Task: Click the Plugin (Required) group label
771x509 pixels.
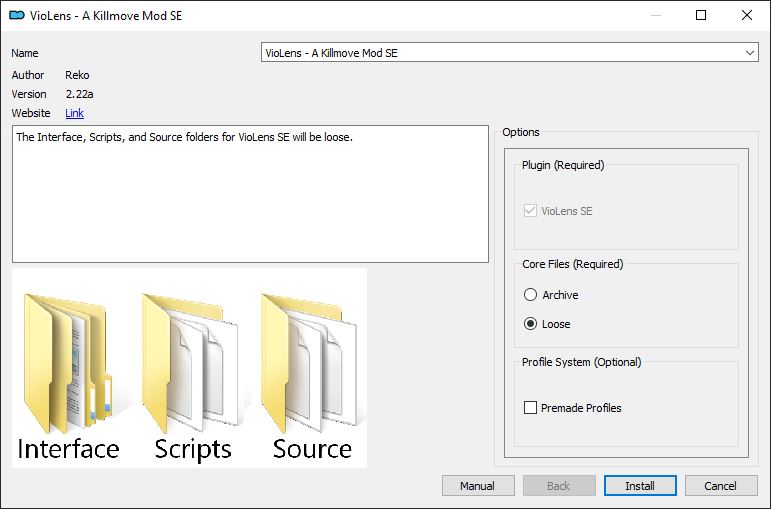Action: [x=563, y=165]
